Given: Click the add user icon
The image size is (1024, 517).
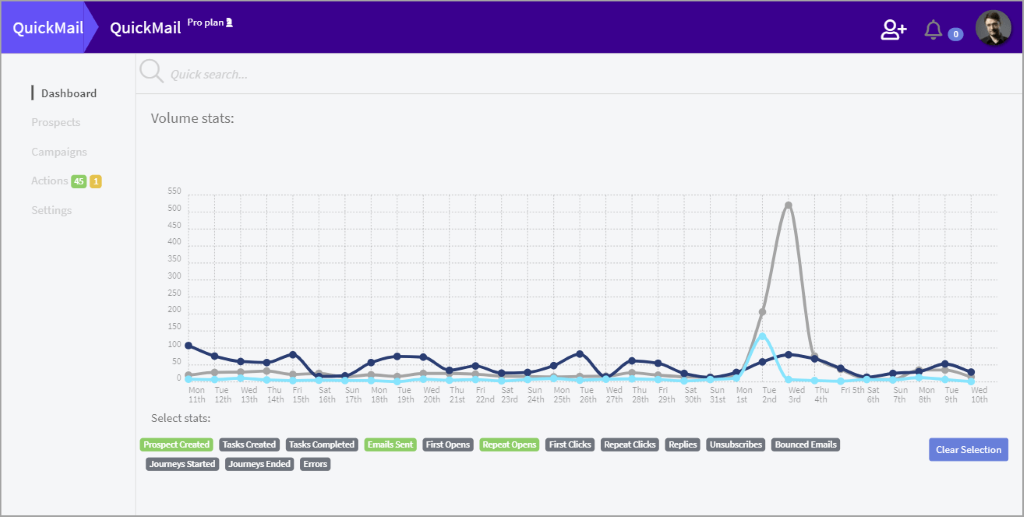Looking at the screenshot, I should coord(893,30).
